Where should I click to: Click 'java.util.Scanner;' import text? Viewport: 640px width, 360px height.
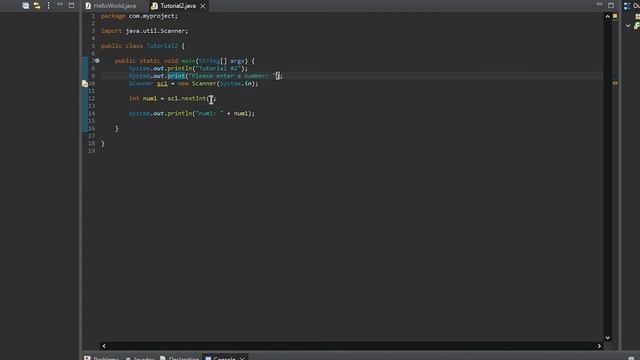coord(157,31)
